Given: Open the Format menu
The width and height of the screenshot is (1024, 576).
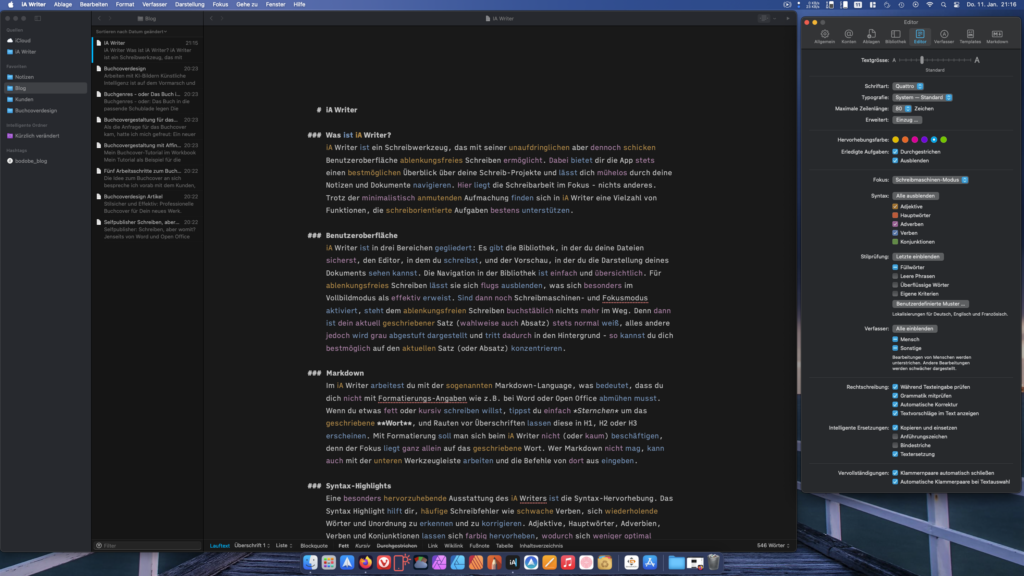Looking at the screenshot, I should (x=125, y=5).
